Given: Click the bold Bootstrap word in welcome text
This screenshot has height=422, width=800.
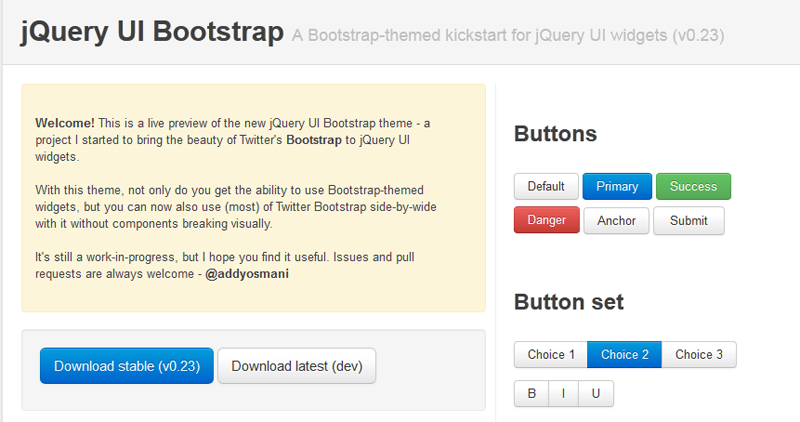Looking at the screenshot, I should click(314, 140).
